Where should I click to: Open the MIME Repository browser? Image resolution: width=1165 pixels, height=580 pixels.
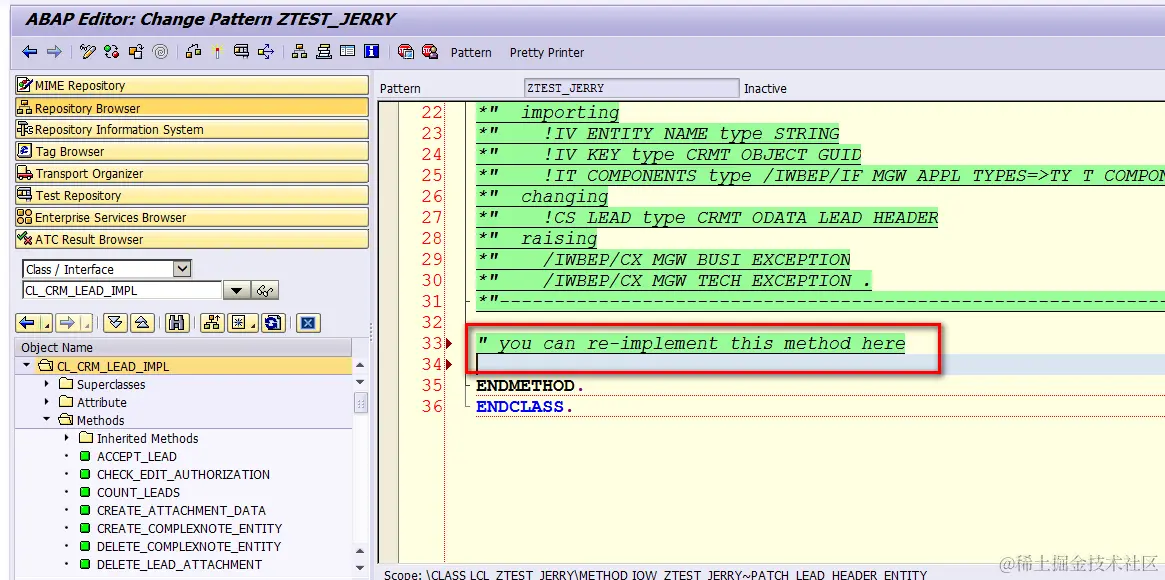[x=192, y=85]
